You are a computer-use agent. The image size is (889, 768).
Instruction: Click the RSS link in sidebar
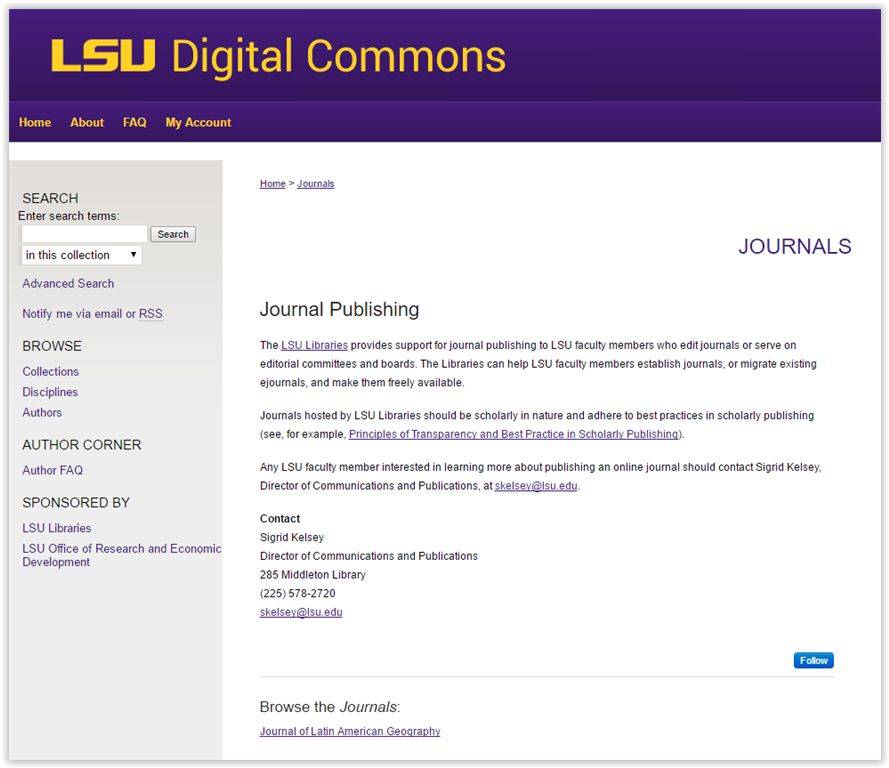pyautogui.click(x=151, y=314)
